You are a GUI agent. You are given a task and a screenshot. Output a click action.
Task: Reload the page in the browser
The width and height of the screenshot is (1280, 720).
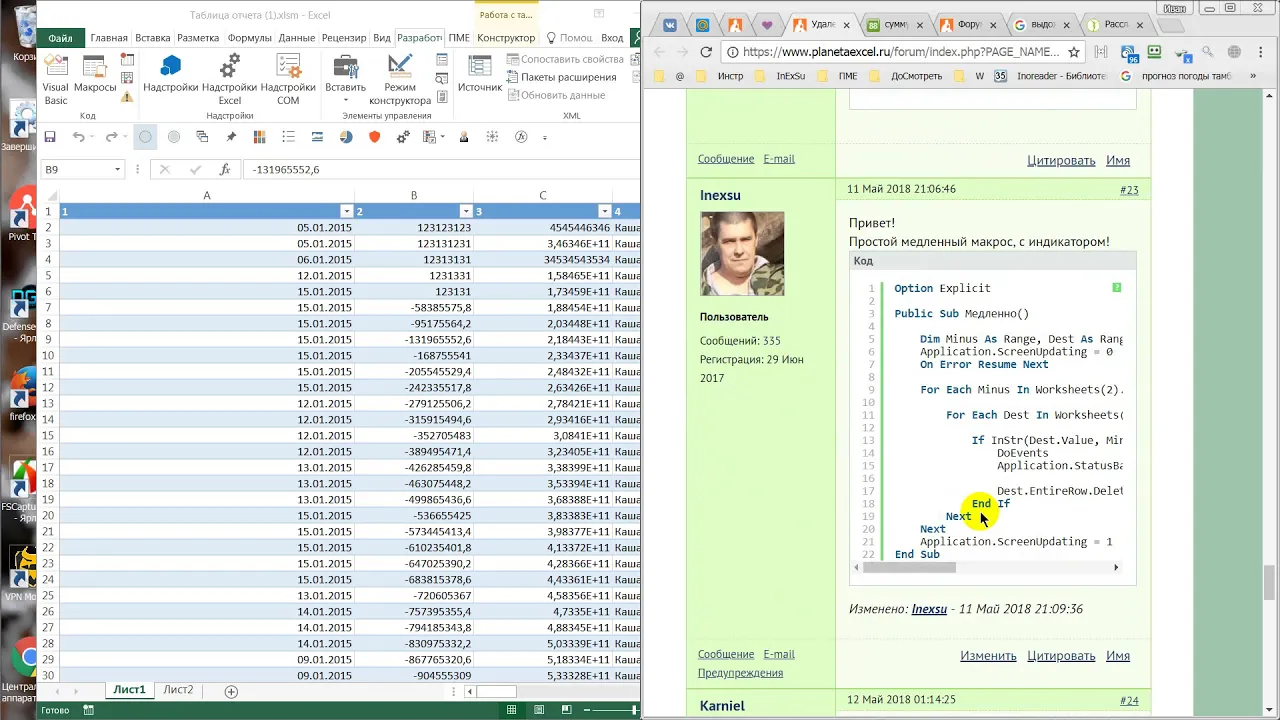pyautogui.click(x=706, y=52)
